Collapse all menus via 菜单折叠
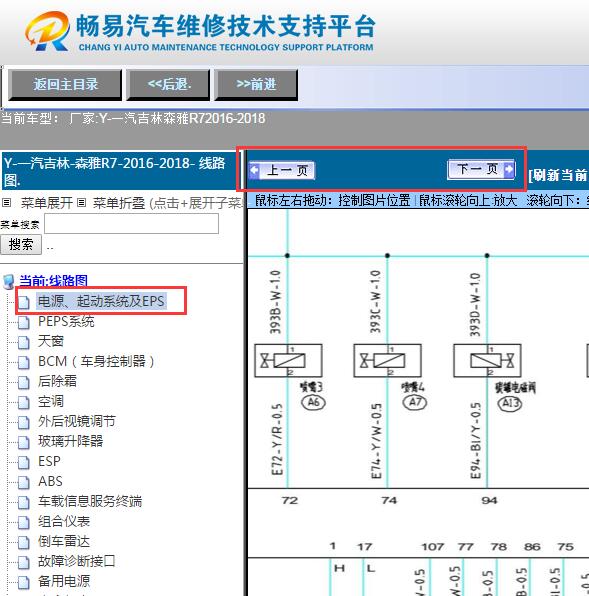Image resolution: width=589 pixels, height=596 pixels. tap(119, 203)
